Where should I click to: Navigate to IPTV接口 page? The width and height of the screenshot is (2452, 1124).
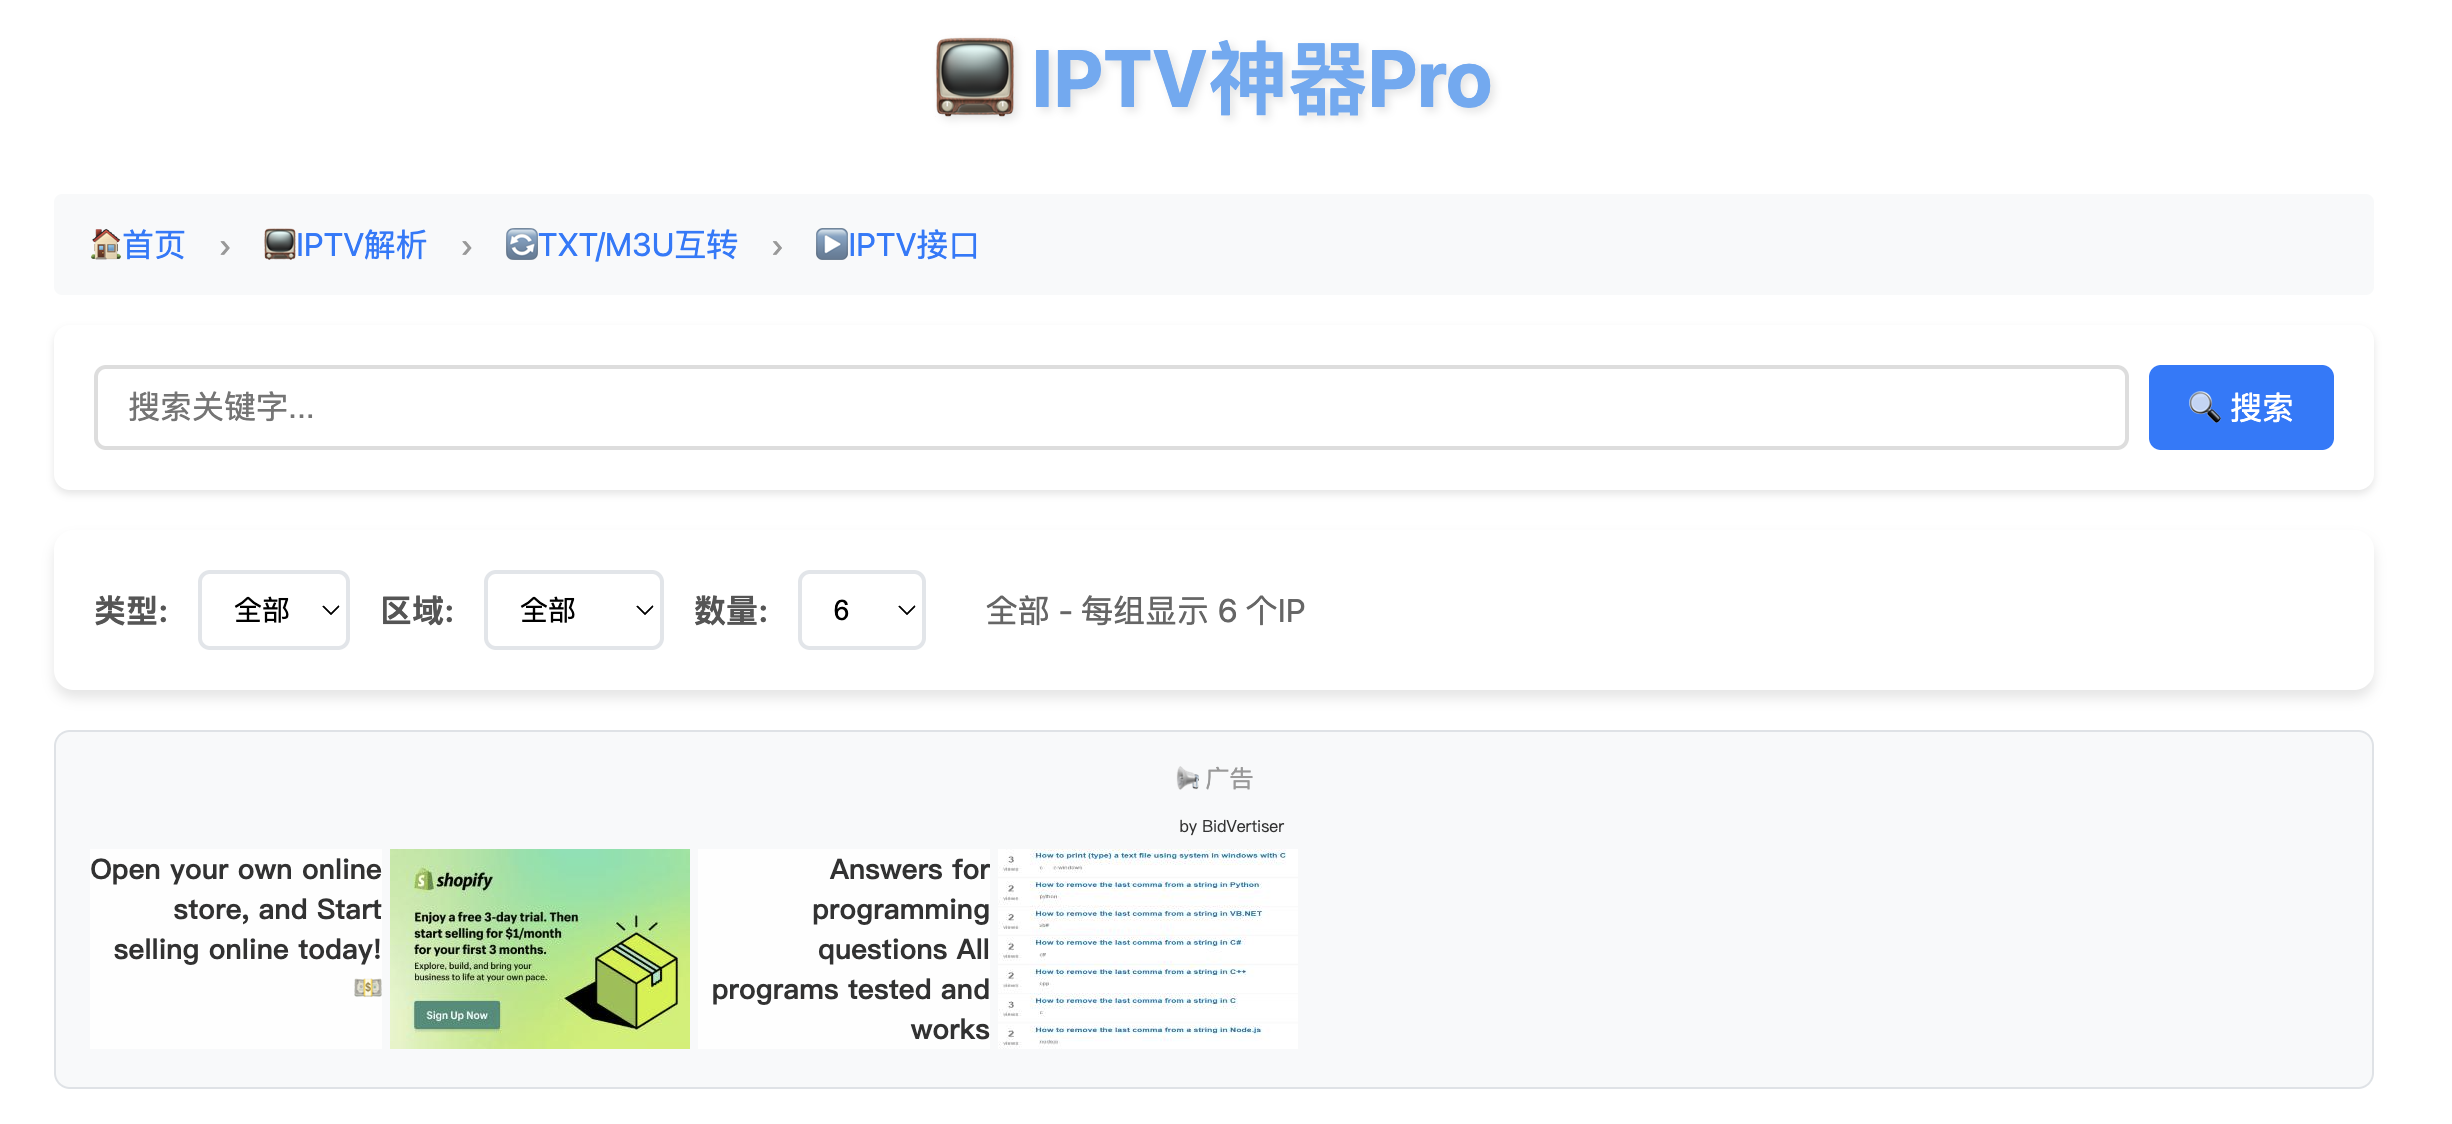[x=913, y=245]
